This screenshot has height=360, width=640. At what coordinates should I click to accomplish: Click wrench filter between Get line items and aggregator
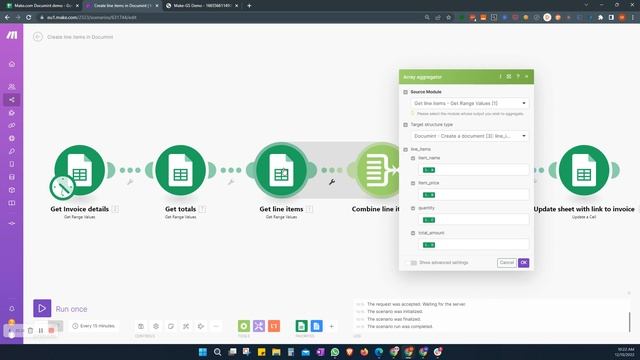tap(332, 182)
